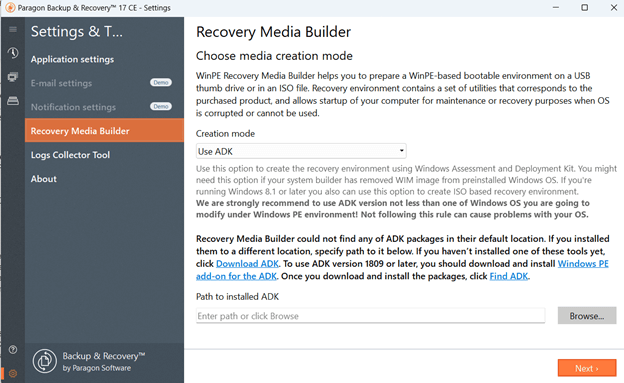Screen dimensions: 624x383
Task: Click by Paragon Software text
Action: tap(97, 368)
